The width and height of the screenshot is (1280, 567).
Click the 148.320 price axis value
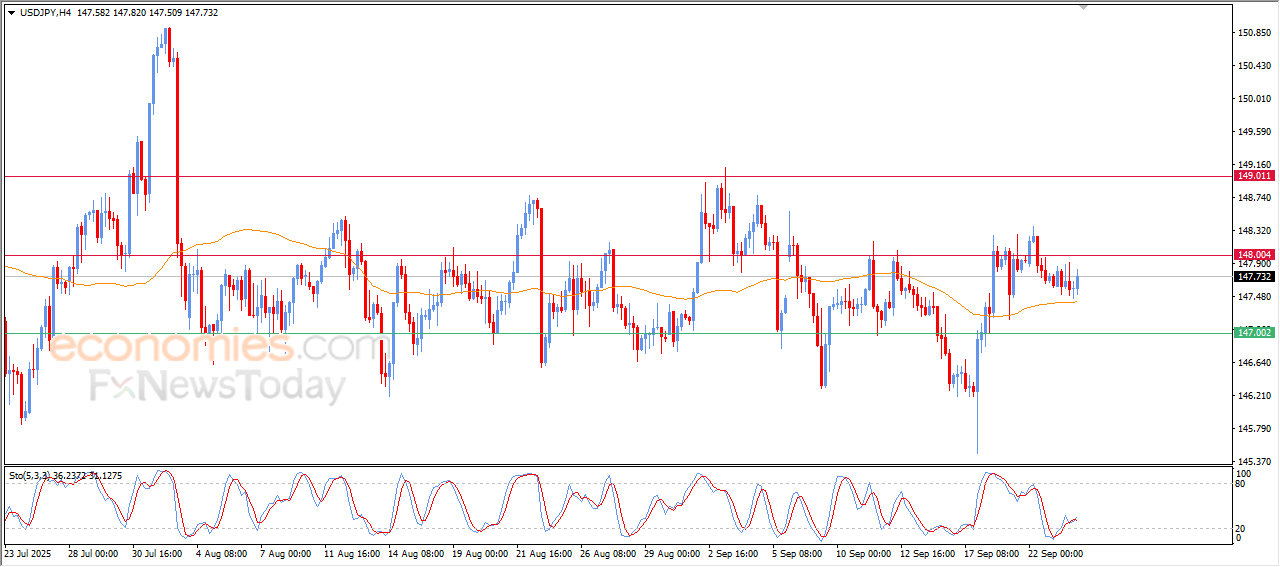[x=1255, y=231]
